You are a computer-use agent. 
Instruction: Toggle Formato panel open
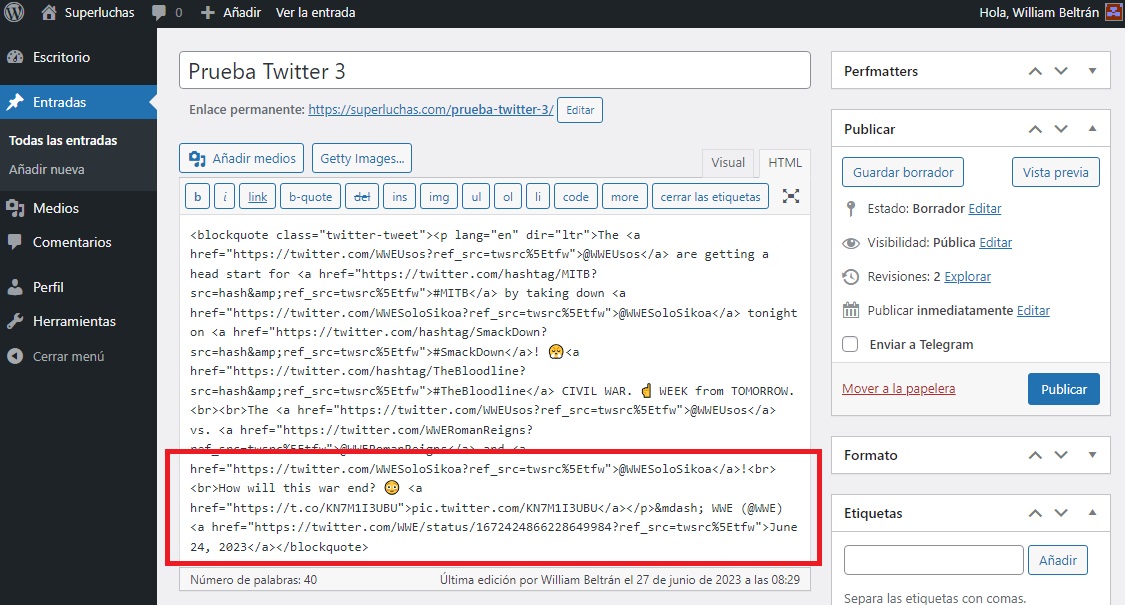point(1093,455)
